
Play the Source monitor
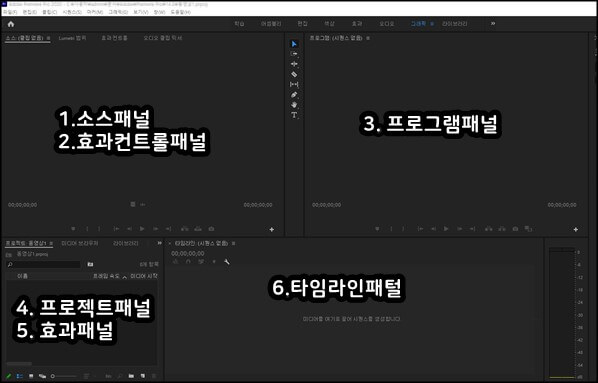pyautogui.click(x=142, y=229)
